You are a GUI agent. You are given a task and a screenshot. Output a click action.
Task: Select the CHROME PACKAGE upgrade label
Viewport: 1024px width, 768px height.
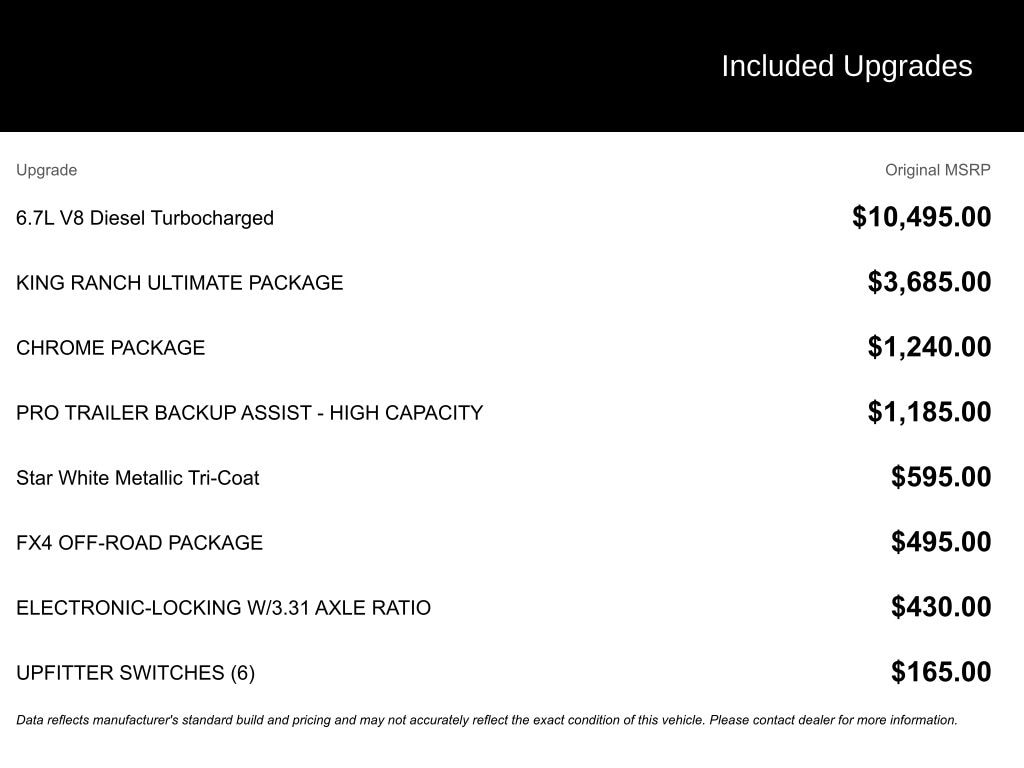110,348
